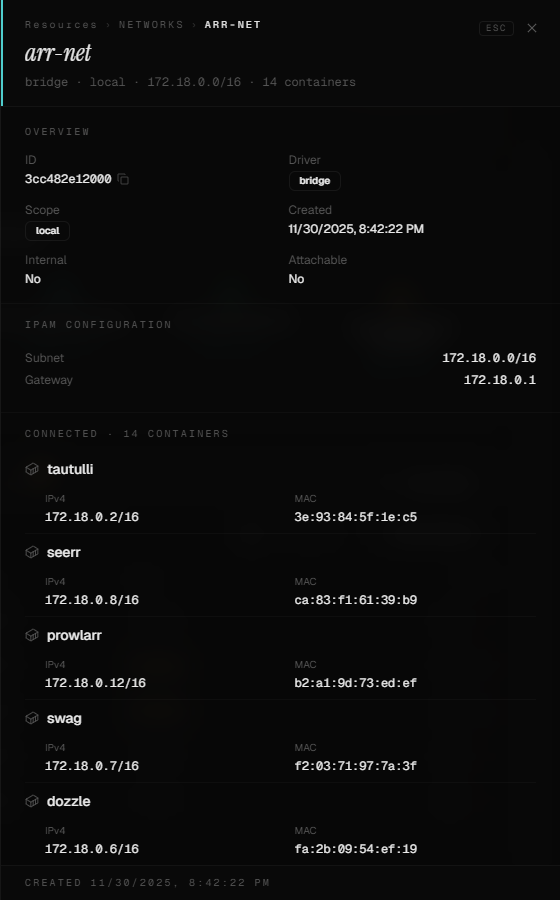Navigate to NETWORKS breadcrumb item
Viewport: 560px width, 900px height.
coord(151,25)
